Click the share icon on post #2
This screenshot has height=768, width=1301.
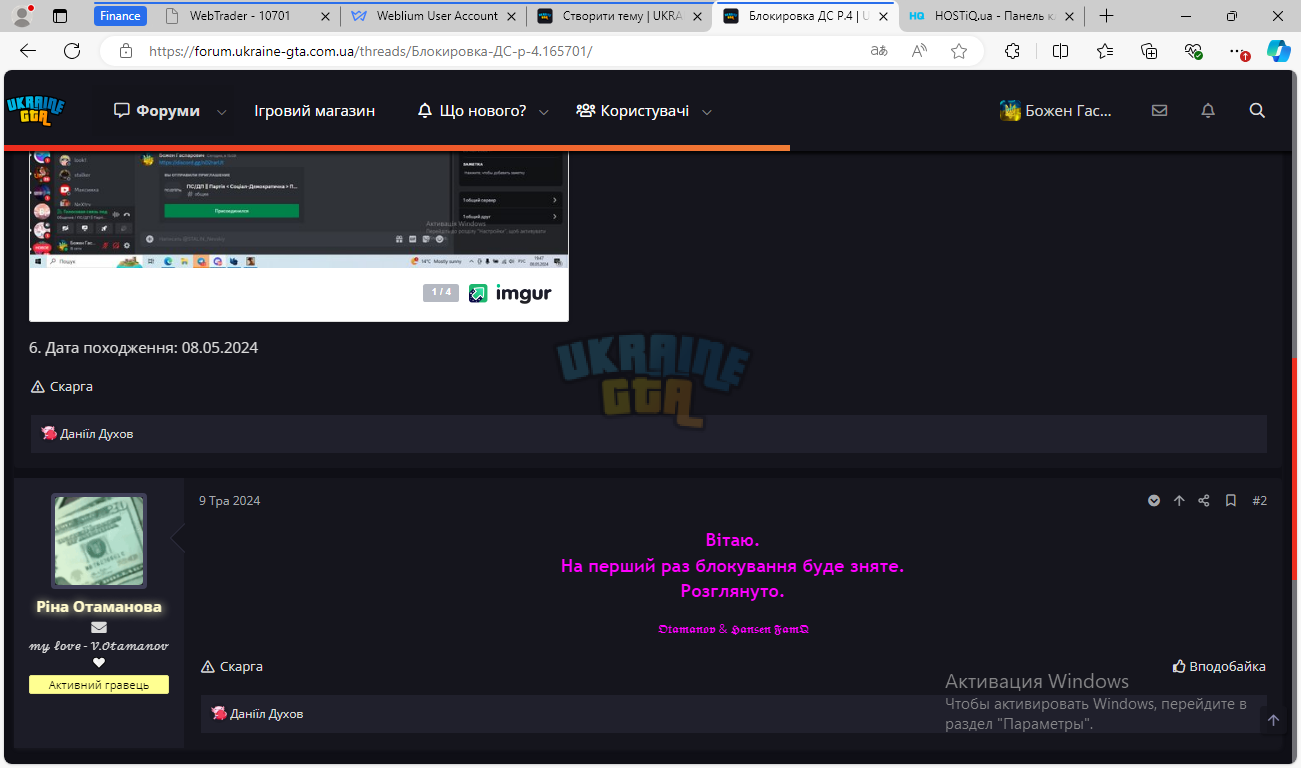pos(1204,500)
